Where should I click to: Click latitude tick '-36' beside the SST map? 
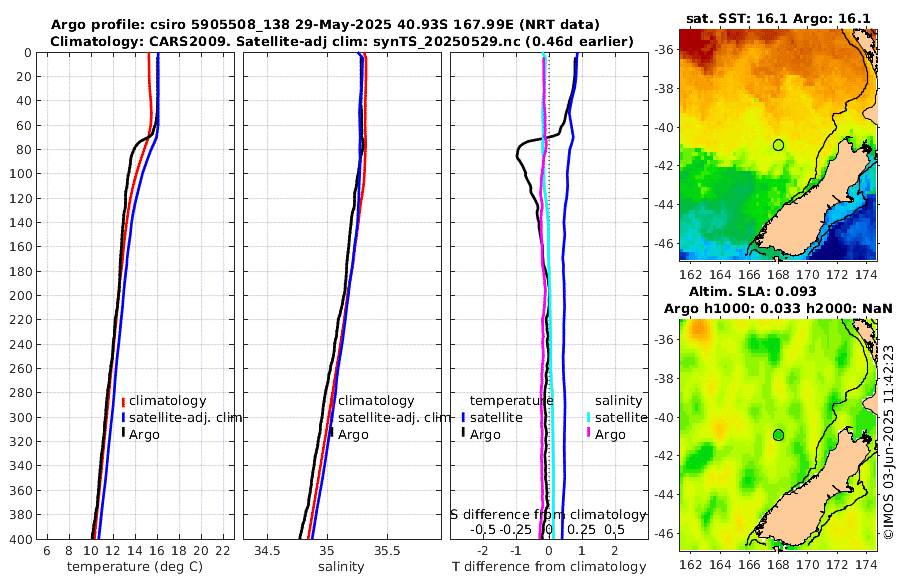click(665, 50)
